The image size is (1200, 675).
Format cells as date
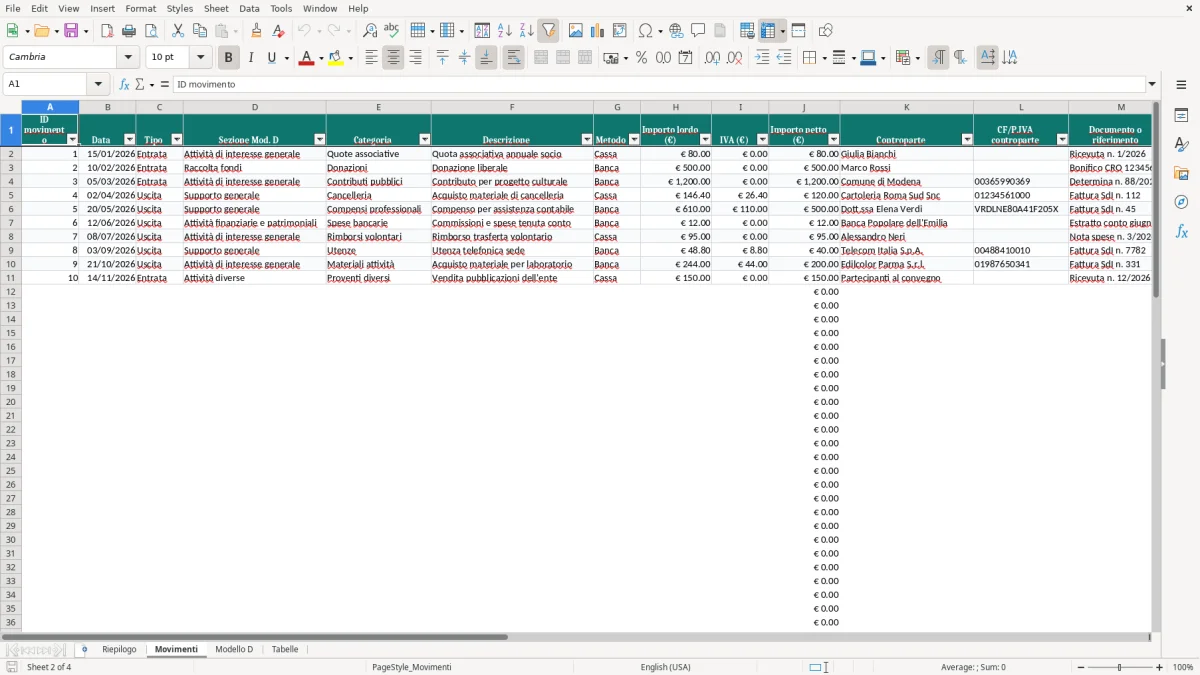click(685, 58)
